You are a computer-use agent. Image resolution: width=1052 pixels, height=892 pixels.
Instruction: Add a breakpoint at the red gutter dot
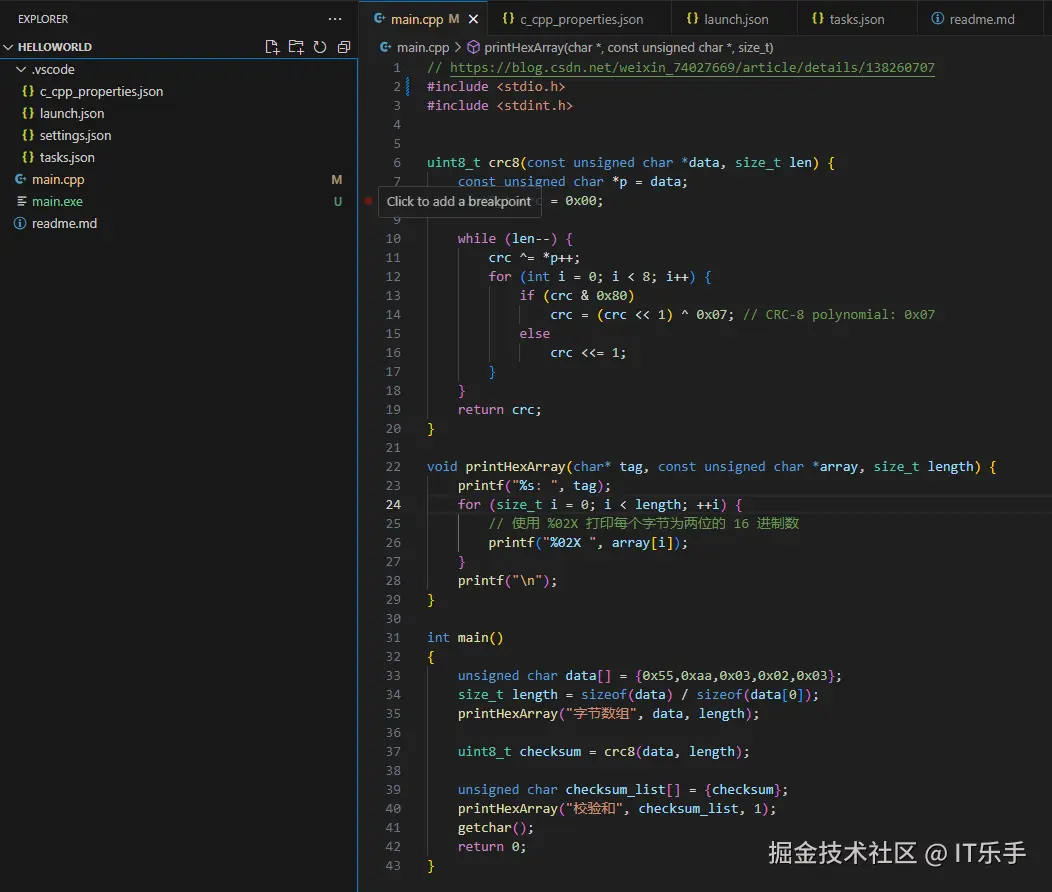[x=368, y=201]
